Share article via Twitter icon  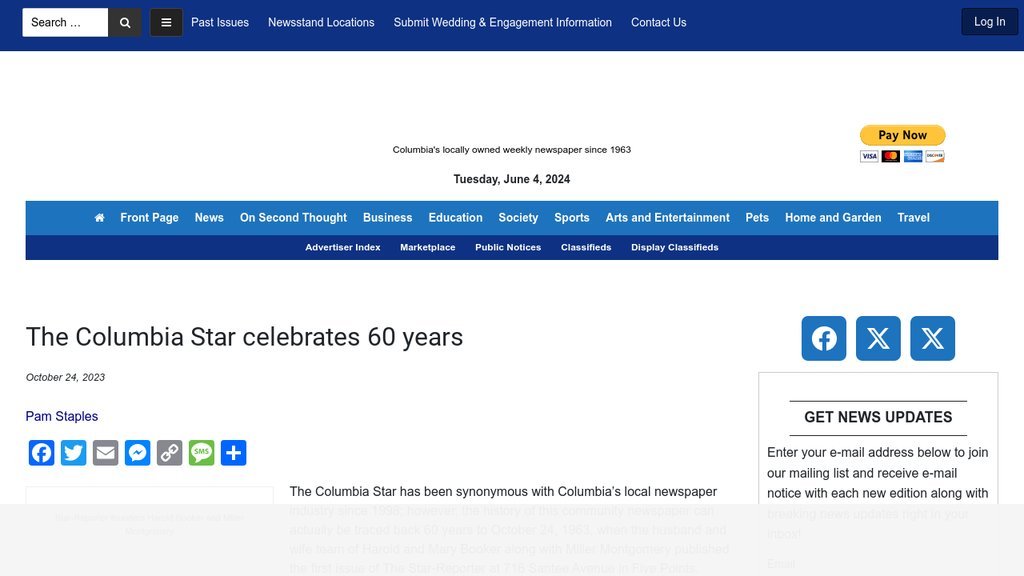tap(74, 453)
